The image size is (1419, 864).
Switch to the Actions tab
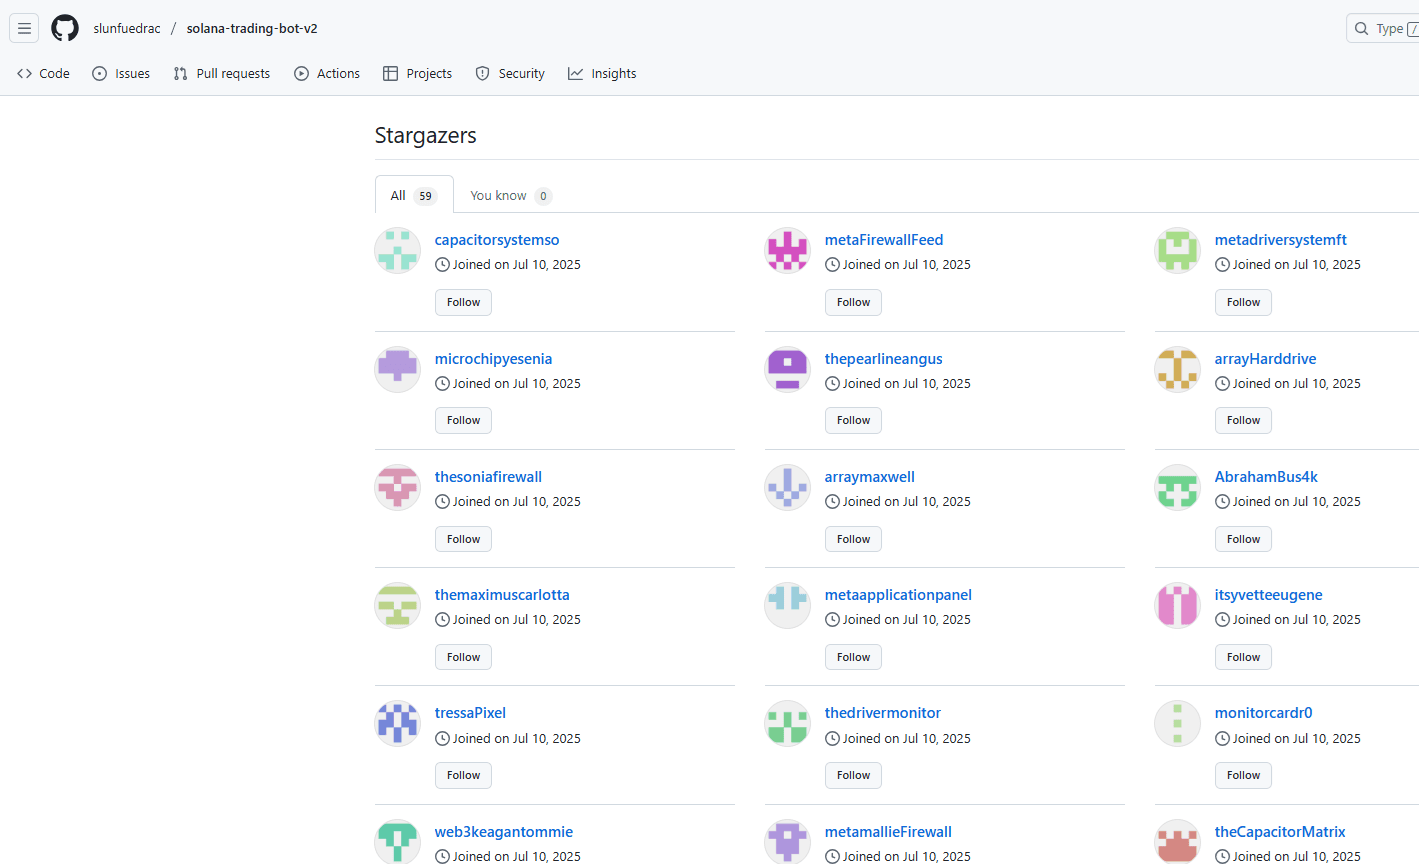(x=327, y=73)
